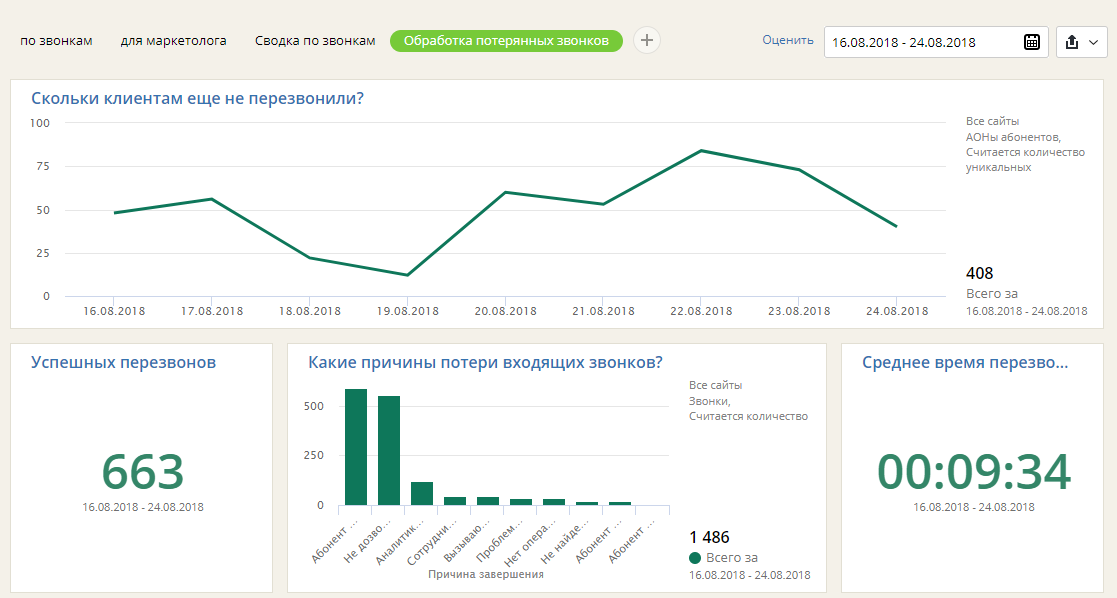Click the "17.08.2018" x-axis date label
The width and height of the screenshot is (1117, 598).
coord(212,311)
